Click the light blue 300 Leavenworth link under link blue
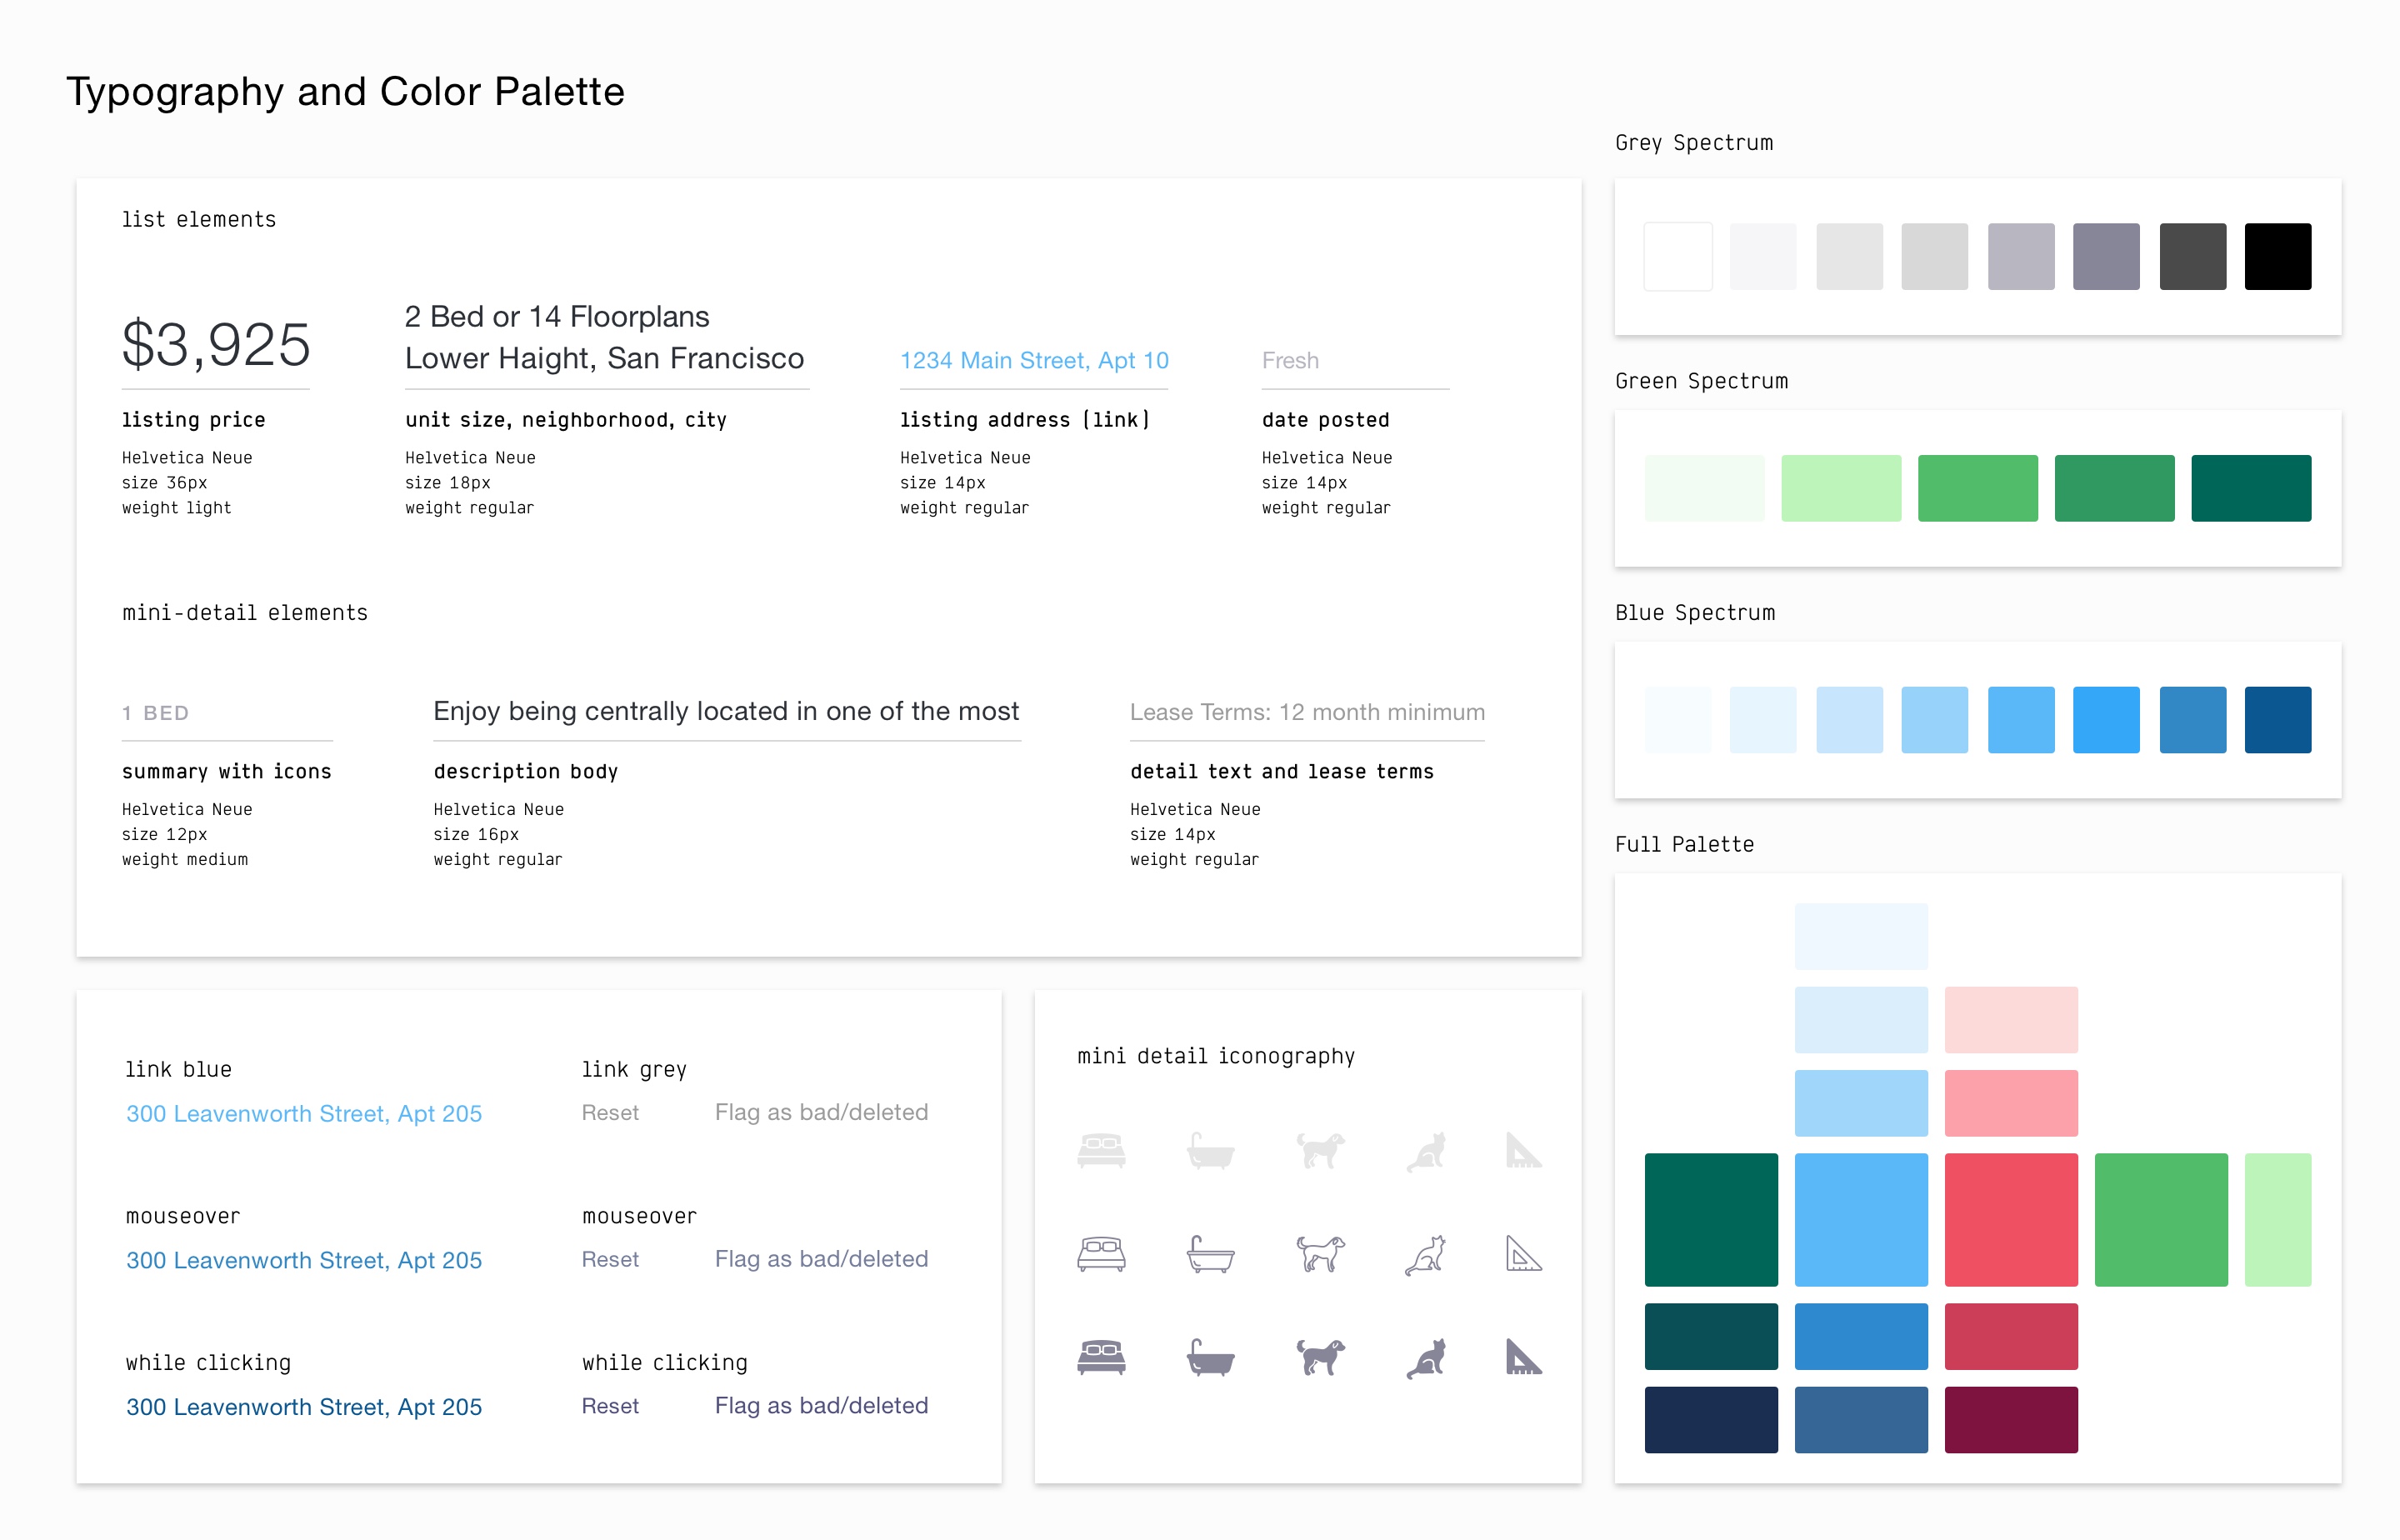 (304, 1113)
